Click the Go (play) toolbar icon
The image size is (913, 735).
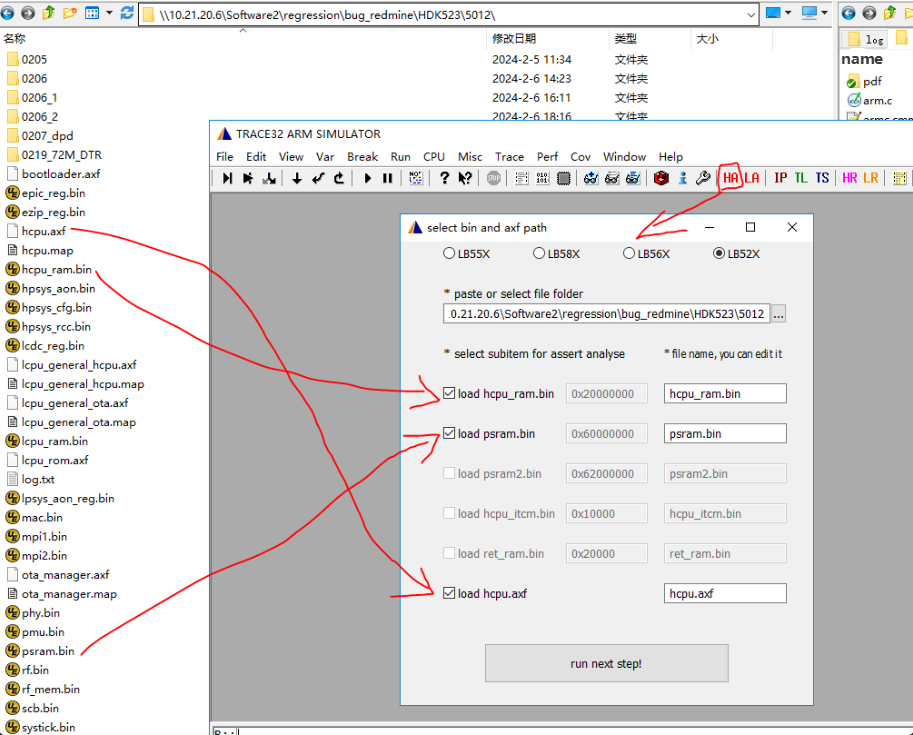tap(367, 178)
